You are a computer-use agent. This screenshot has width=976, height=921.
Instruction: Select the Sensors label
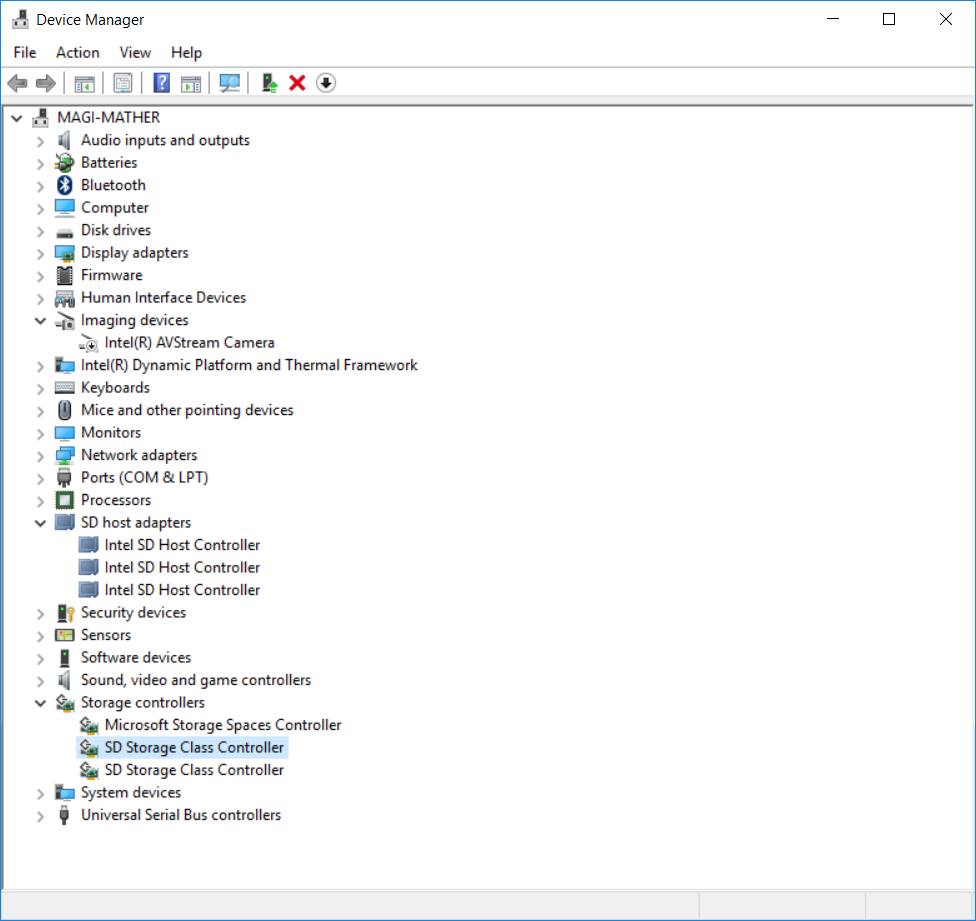point(106,635)
